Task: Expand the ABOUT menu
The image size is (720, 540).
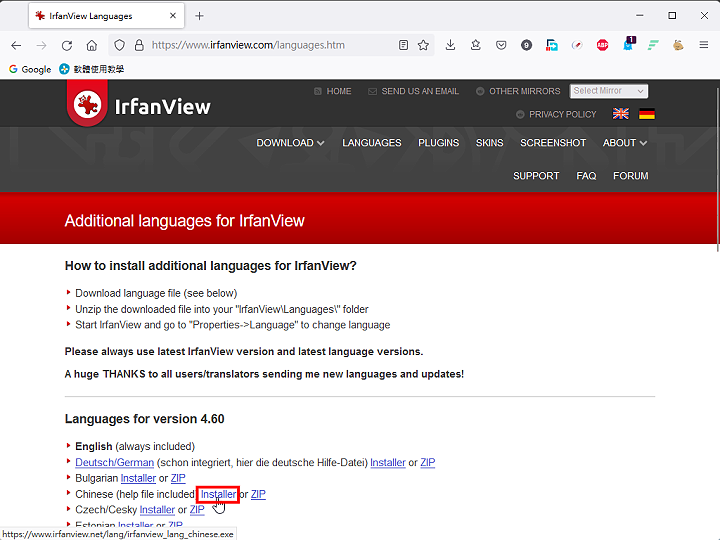Action: pos(625,143)
